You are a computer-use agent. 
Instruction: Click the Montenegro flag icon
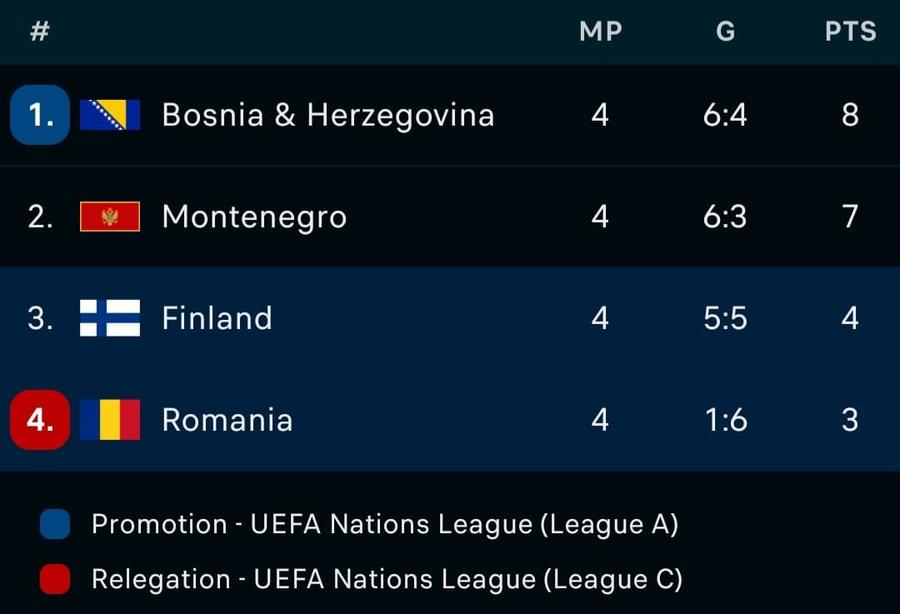pos(110,216)
